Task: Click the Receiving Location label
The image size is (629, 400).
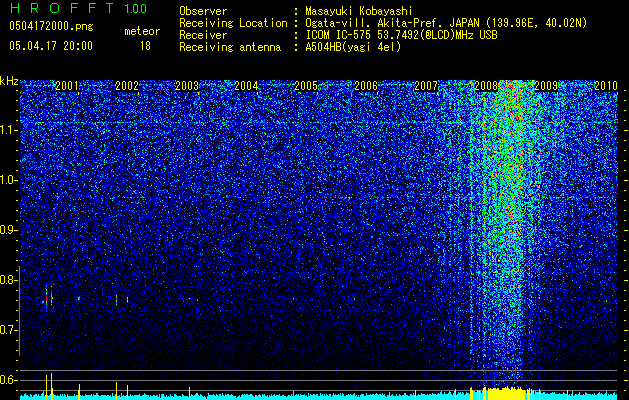Action: (233, 23)
